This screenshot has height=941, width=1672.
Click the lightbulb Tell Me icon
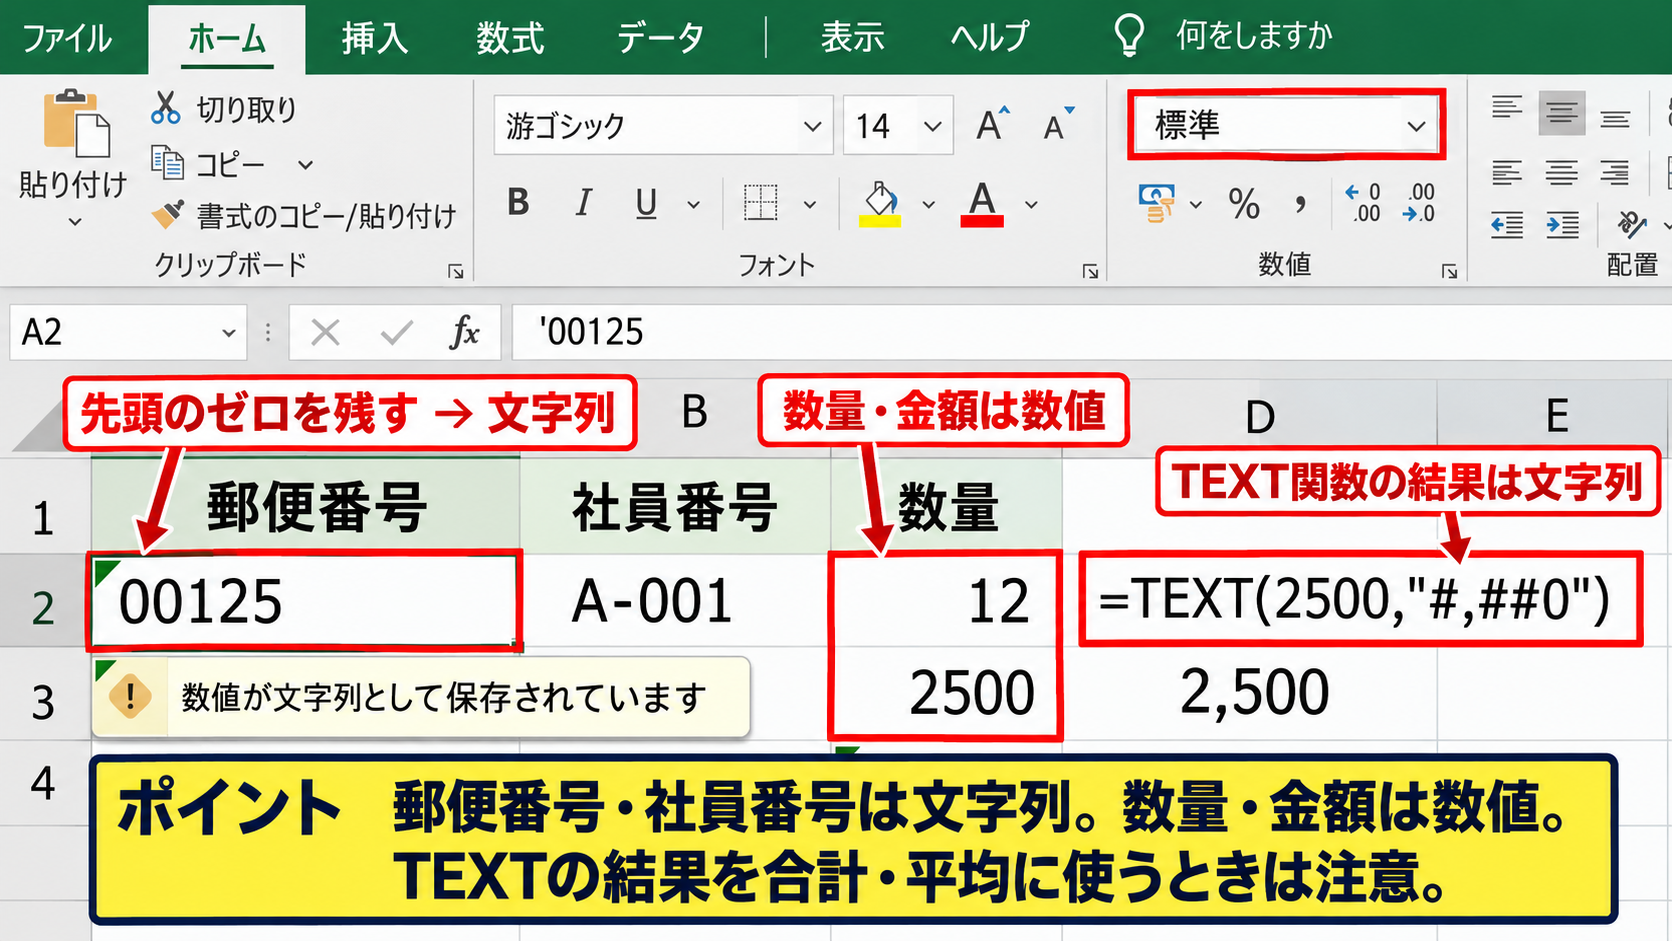point(1129,35)
